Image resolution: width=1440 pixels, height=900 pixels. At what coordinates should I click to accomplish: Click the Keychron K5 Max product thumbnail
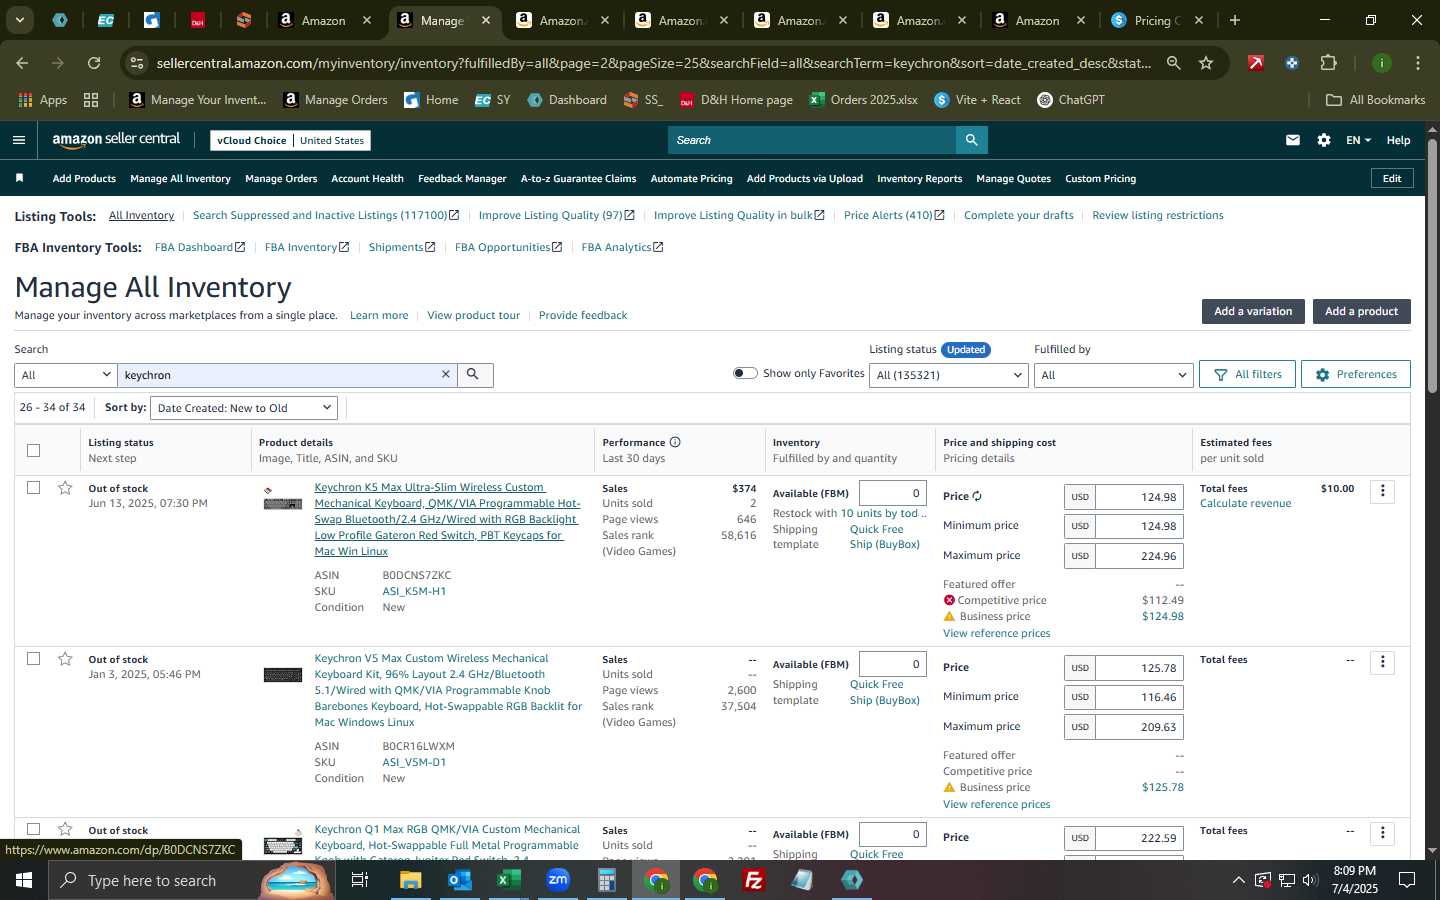pyautogui.click(x=283, y=500)
